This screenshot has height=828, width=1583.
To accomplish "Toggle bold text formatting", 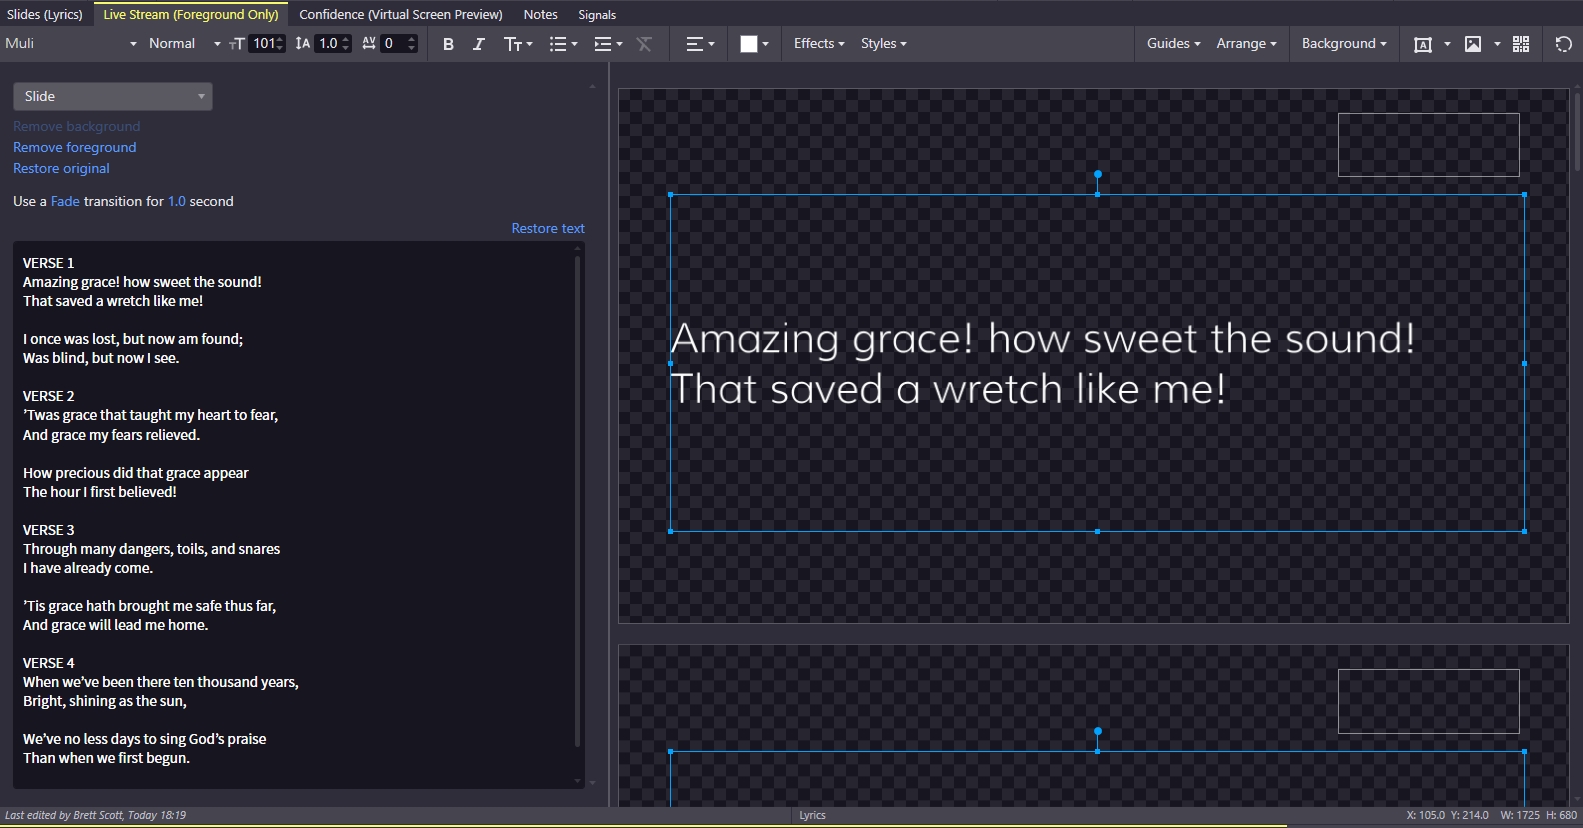I will point(448,44).
